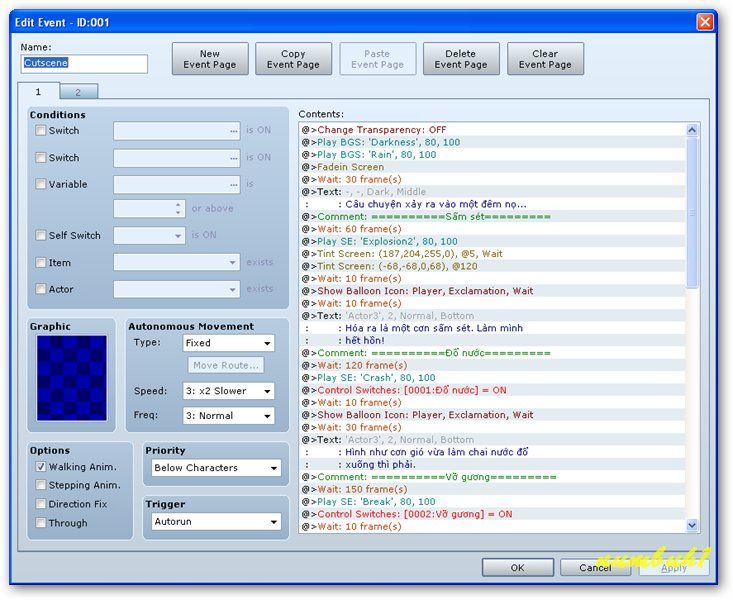
Task: Click the Contents scroll up arrow
Action: tap(692, 130)
